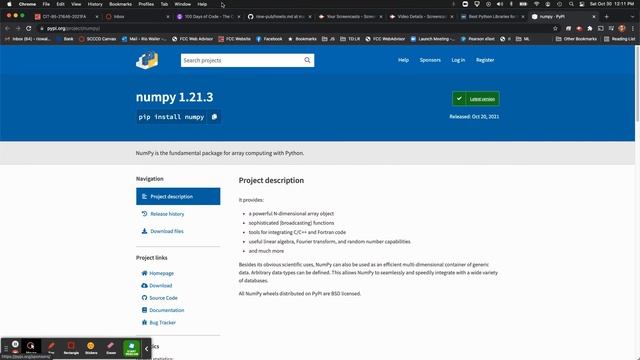
Task: Expand the TD LR bookmarks folder
Action: 350,39
